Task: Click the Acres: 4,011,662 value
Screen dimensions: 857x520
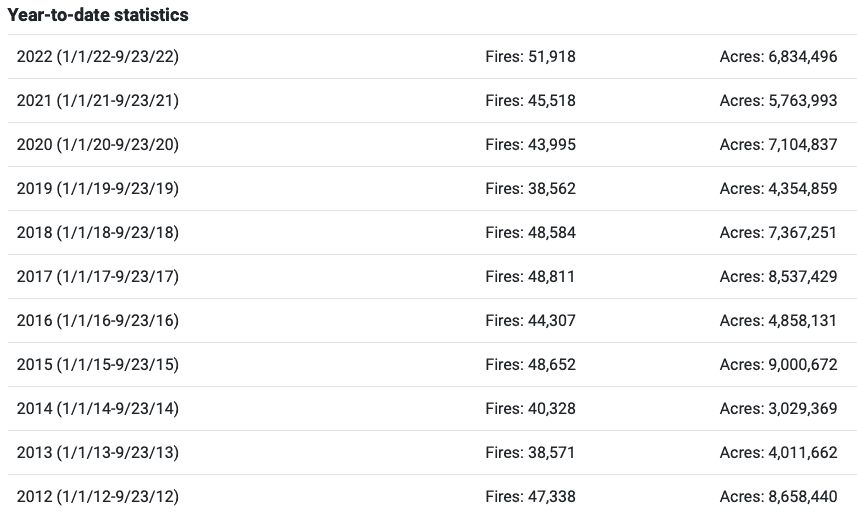Action: coord(778,453)
